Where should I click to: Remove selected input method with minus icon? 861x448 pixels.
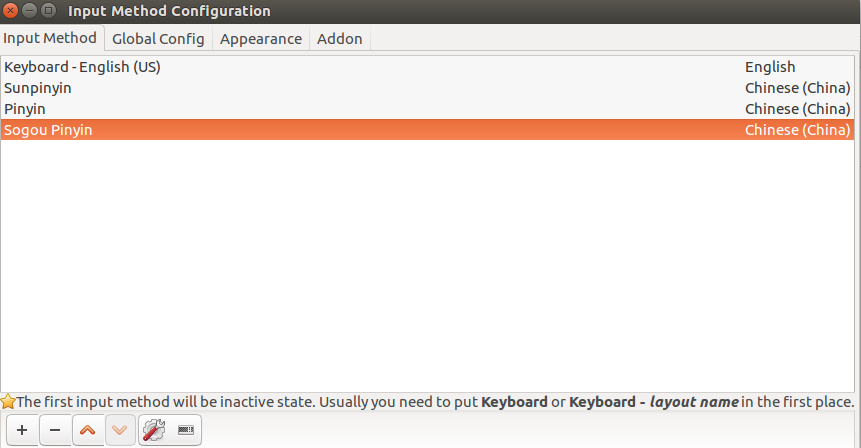pyautogui.click(x=55, y=430)
